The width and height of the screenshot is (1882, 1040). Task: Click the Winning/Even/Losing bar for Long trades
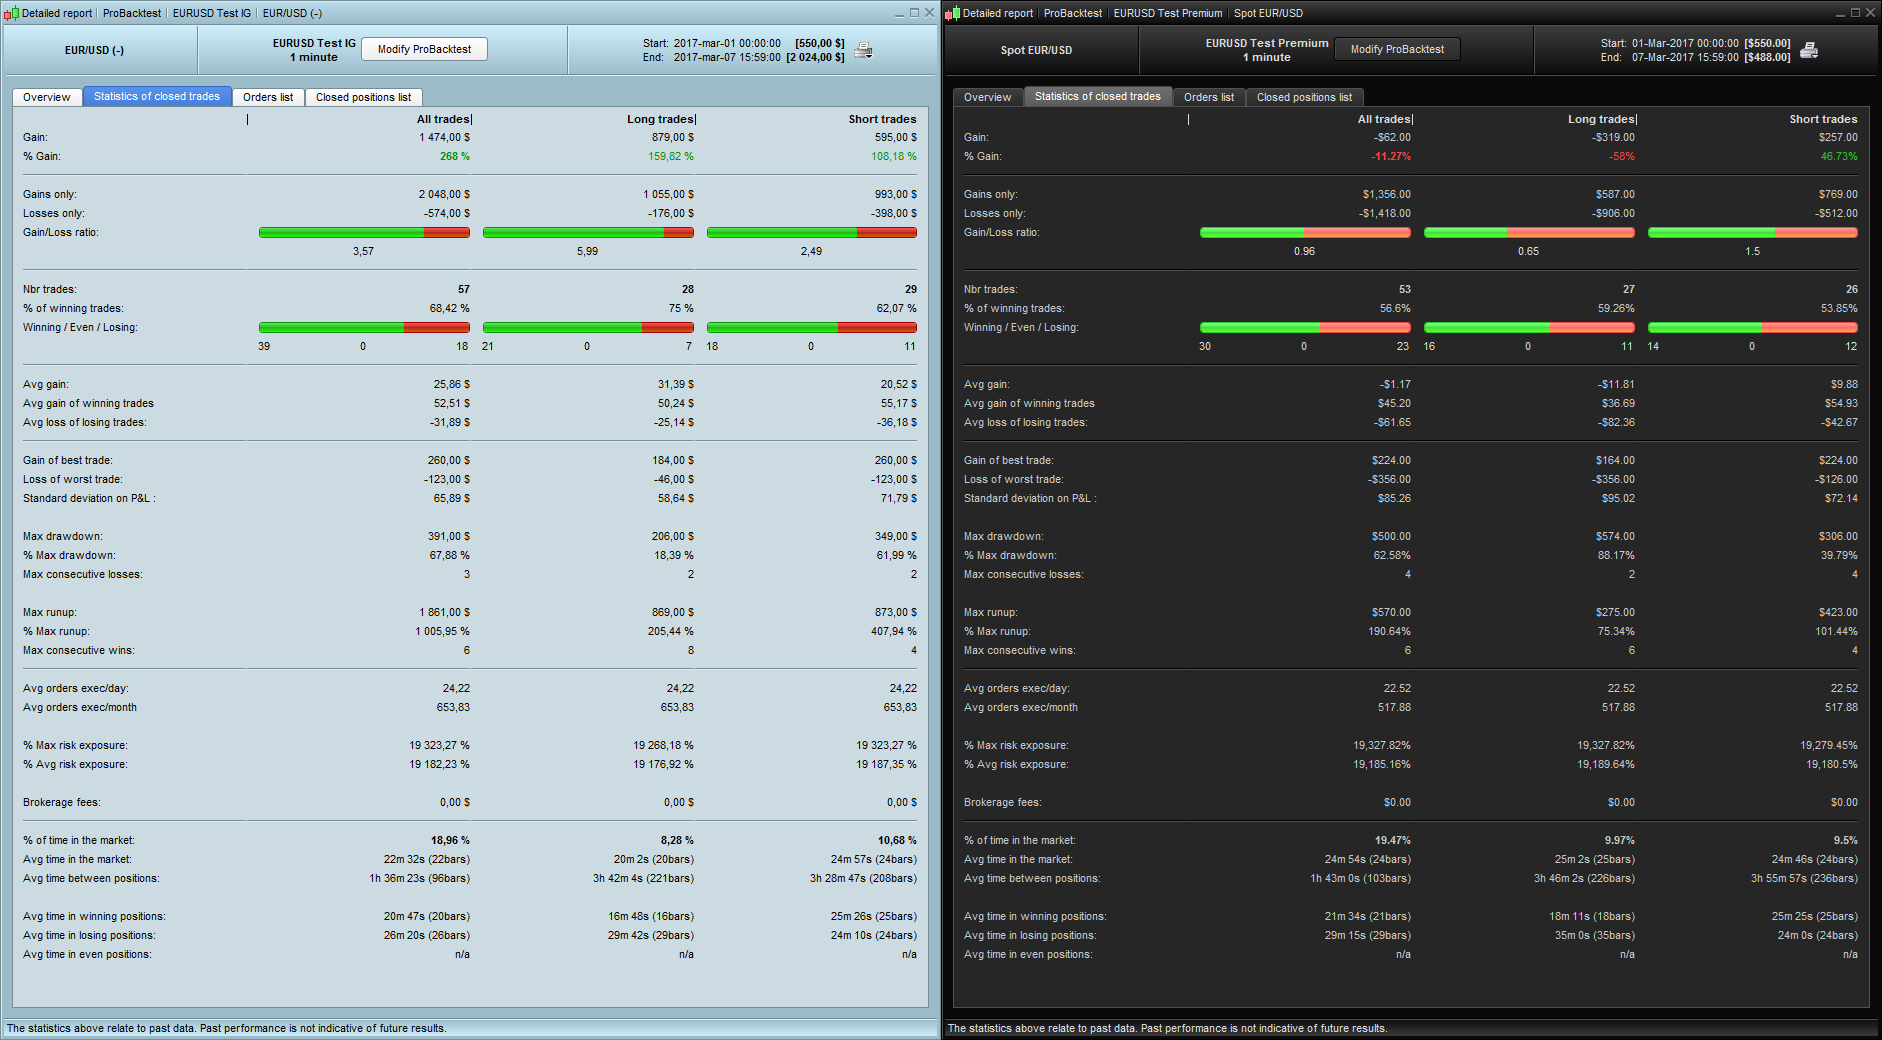[588, 327]
